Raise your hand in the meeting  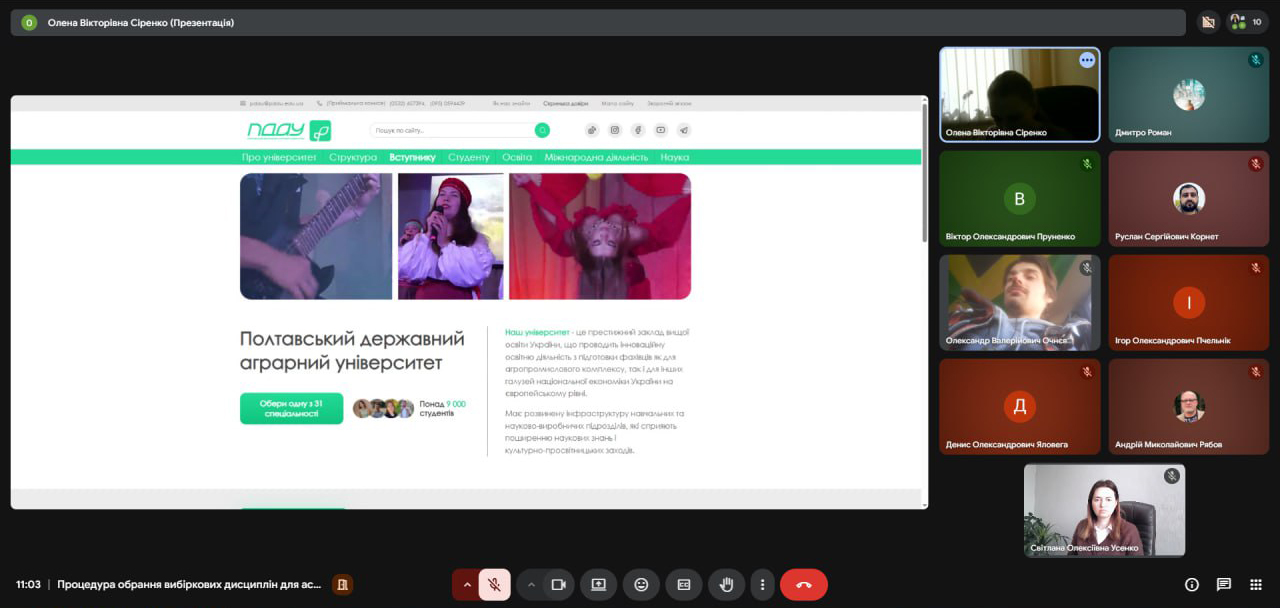point(727,584)
